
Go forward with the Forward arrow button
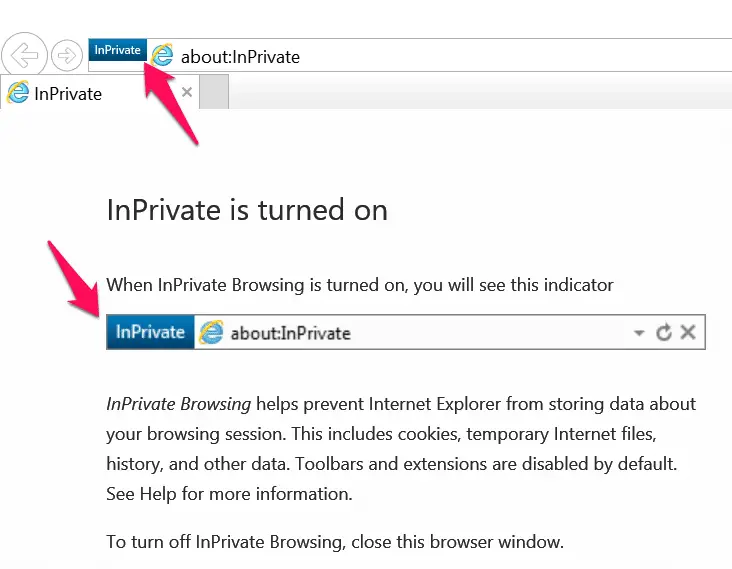[x=67, y=56]
